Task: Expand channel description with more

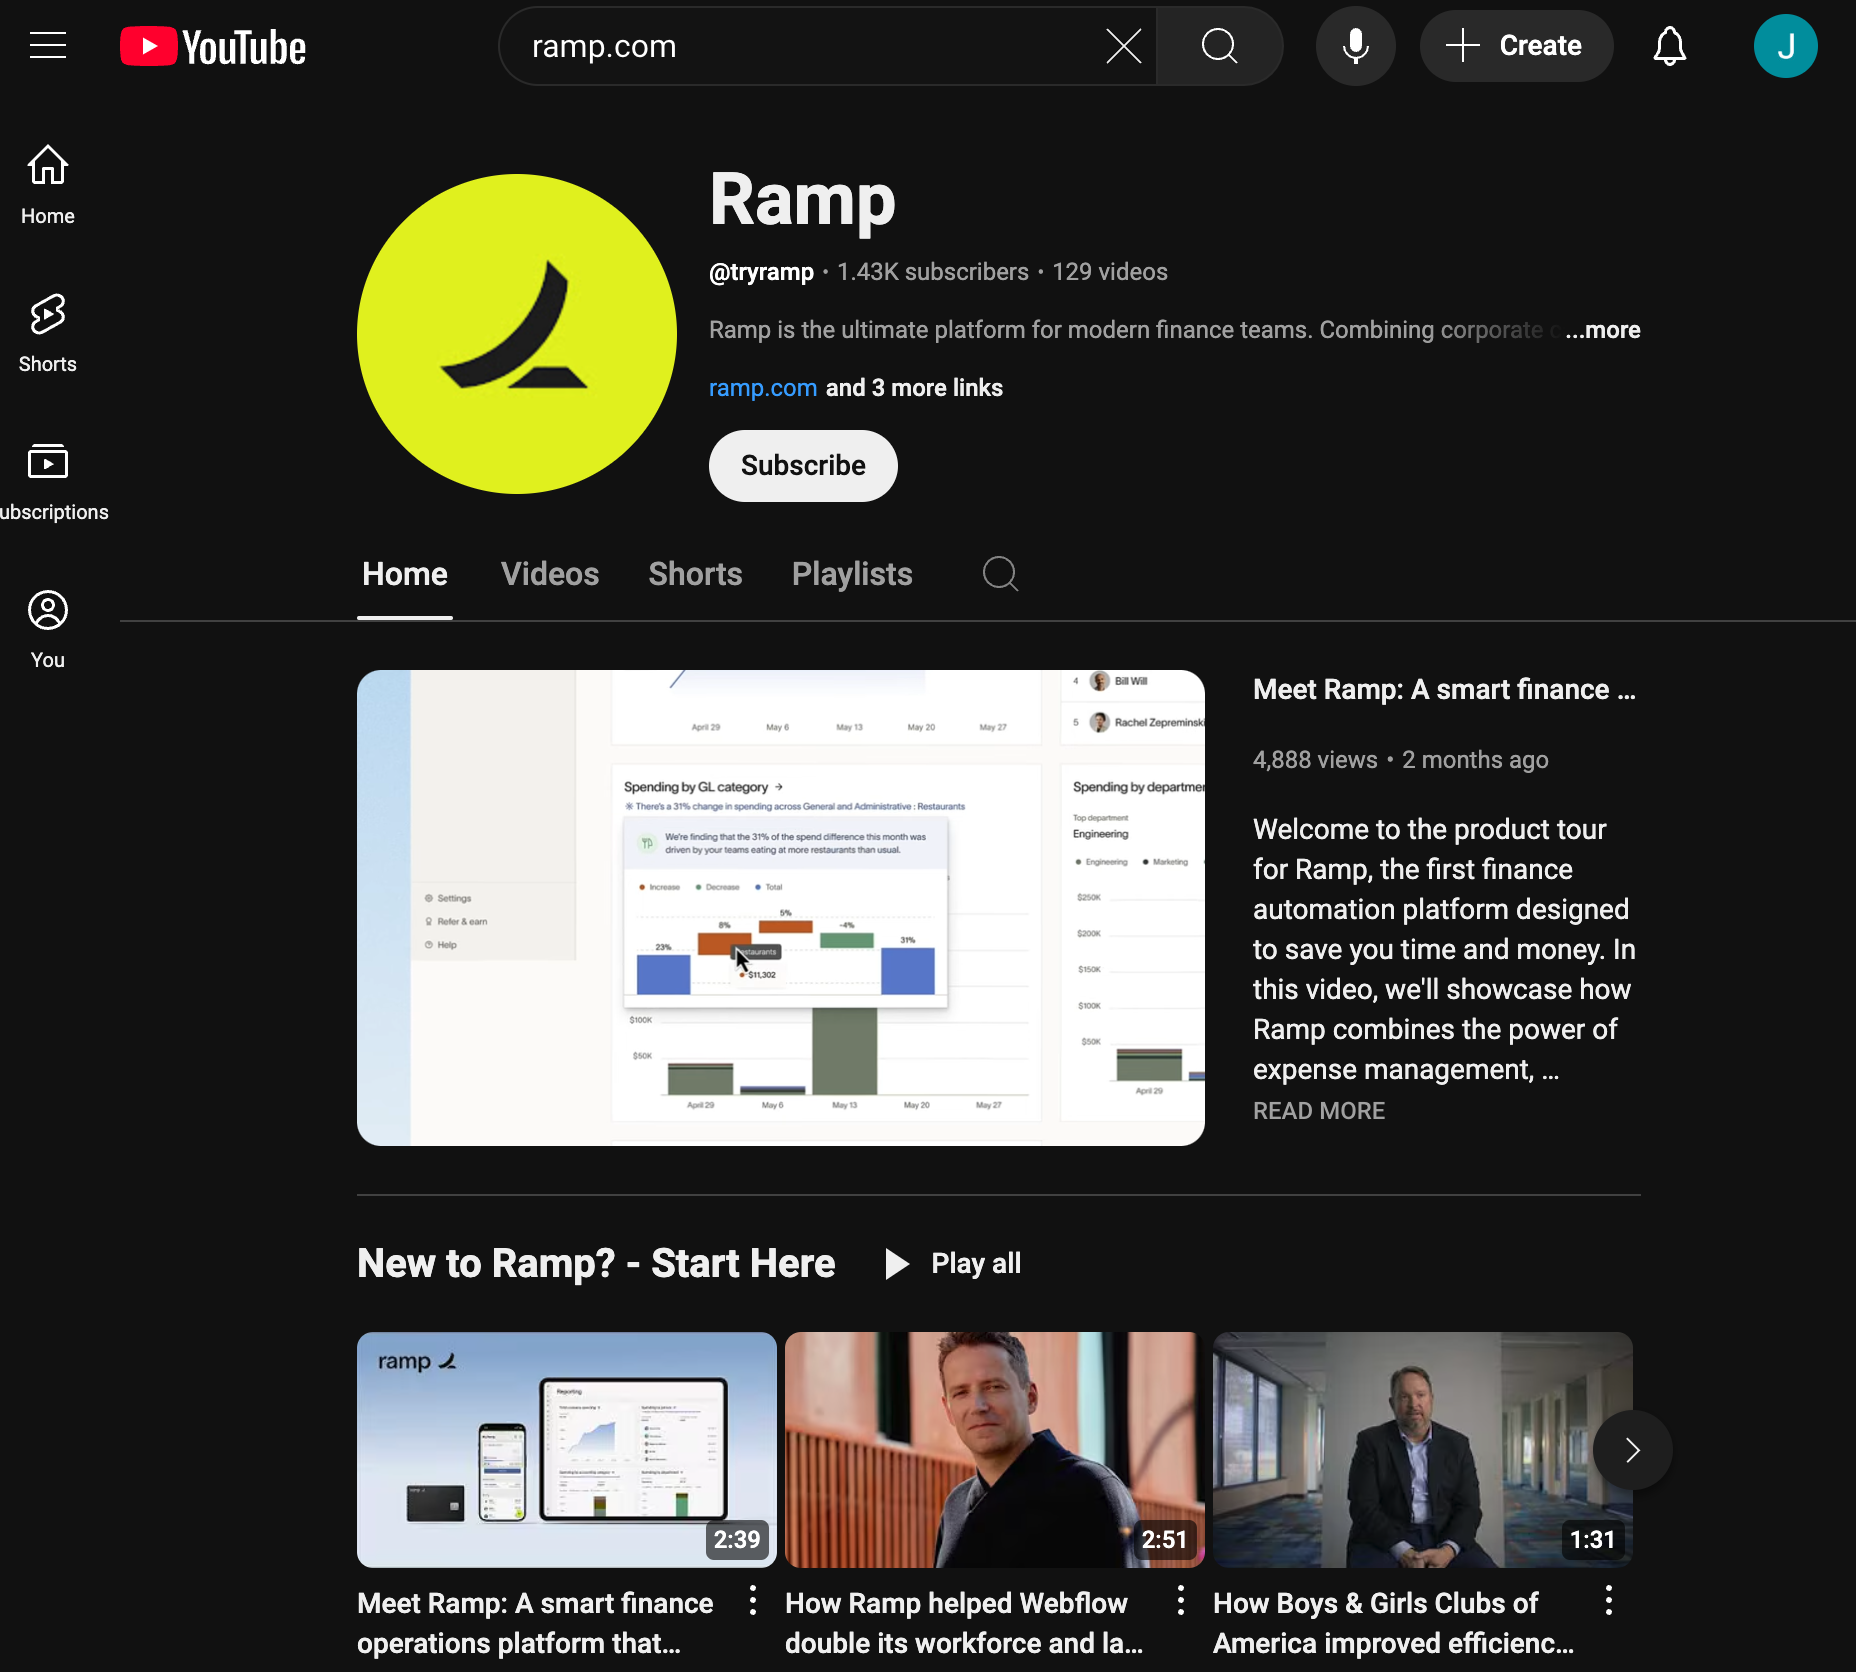Action: pyautogui.click(x=1603, y=330)
